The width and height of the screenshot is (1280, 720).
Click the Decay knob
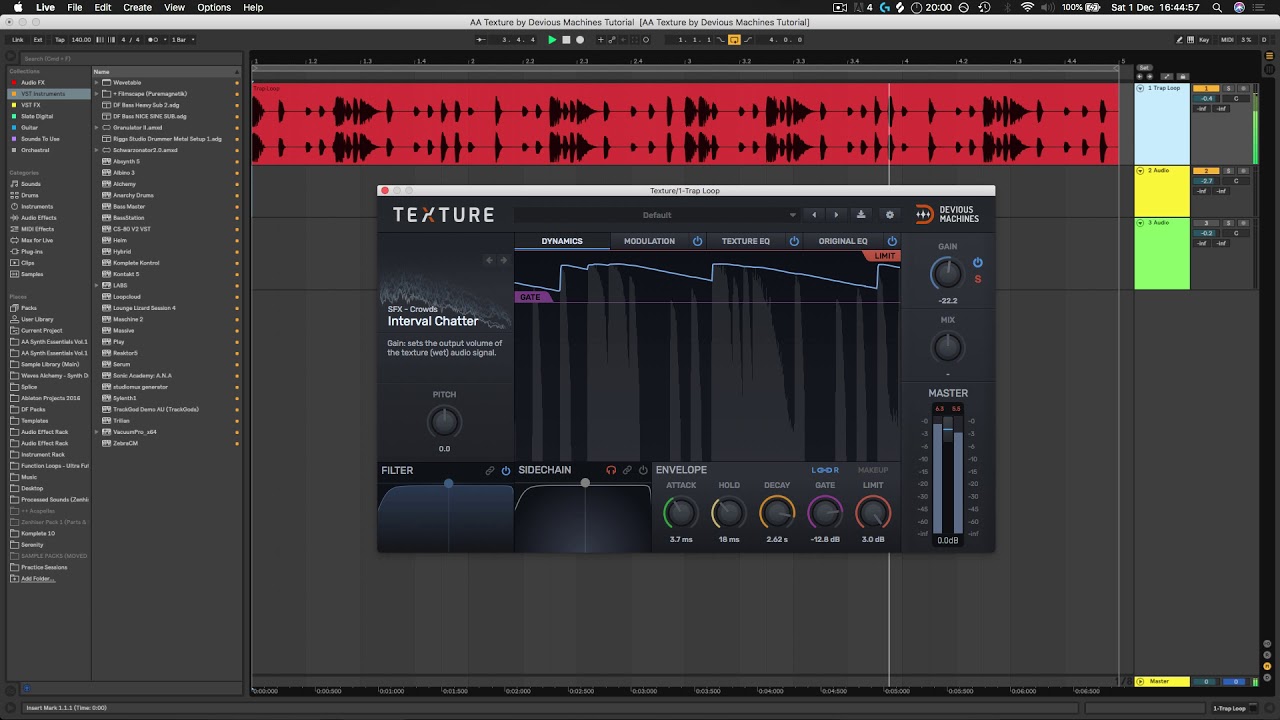pos(777,513)
